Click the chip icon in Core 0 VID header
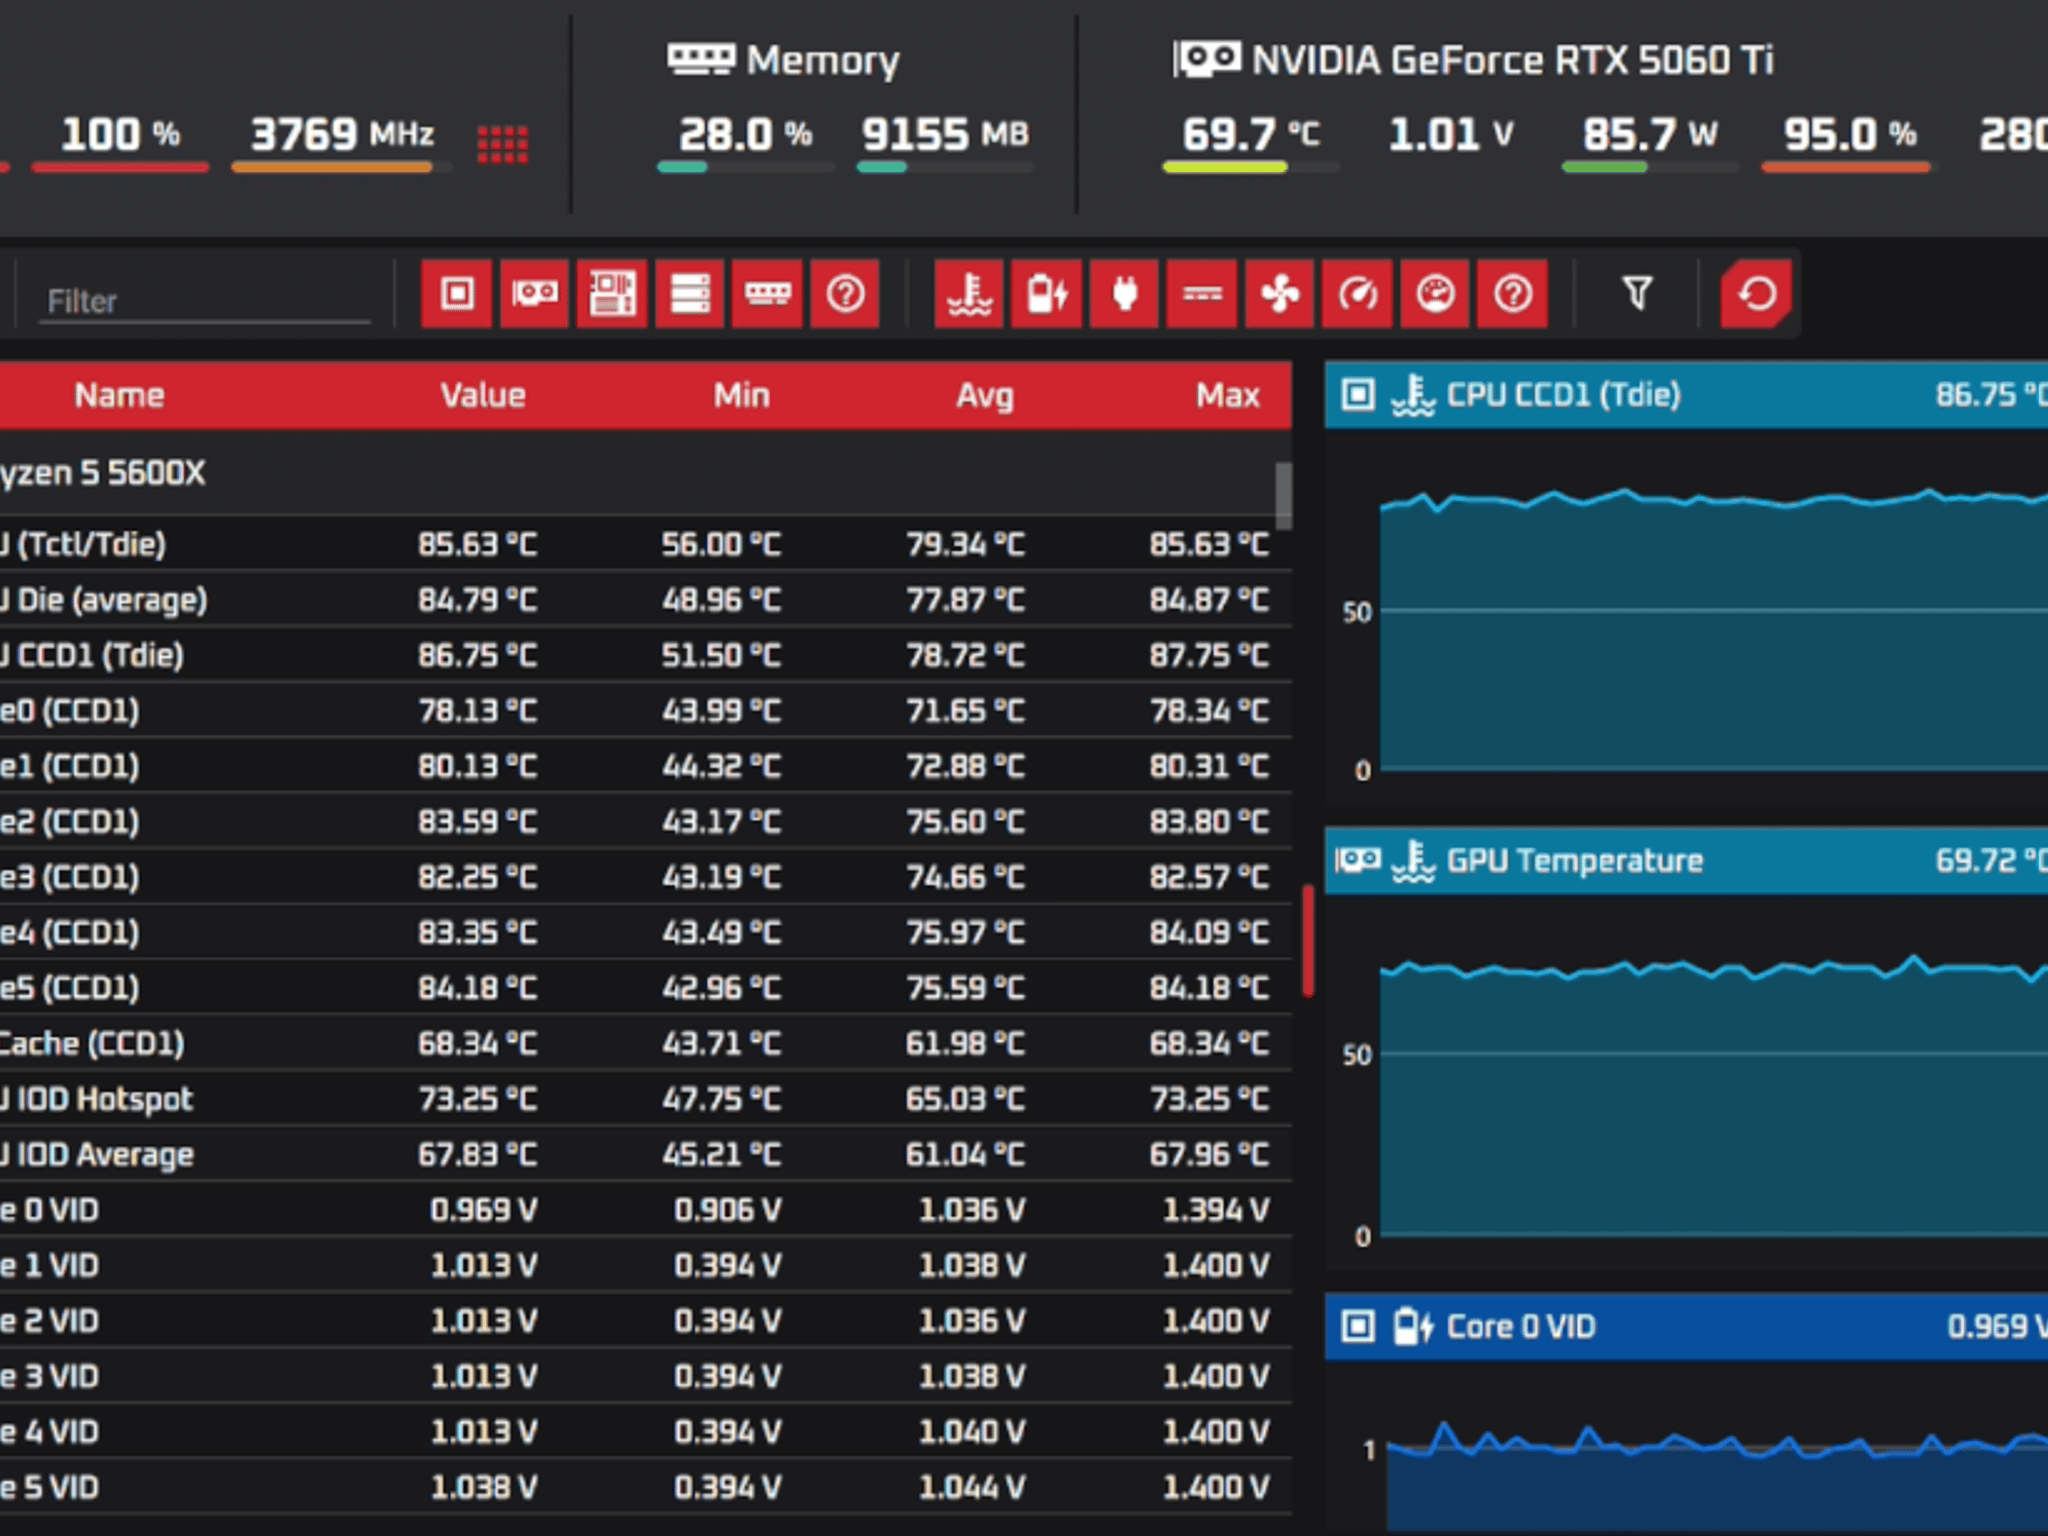 [x=1357, y=1327]
